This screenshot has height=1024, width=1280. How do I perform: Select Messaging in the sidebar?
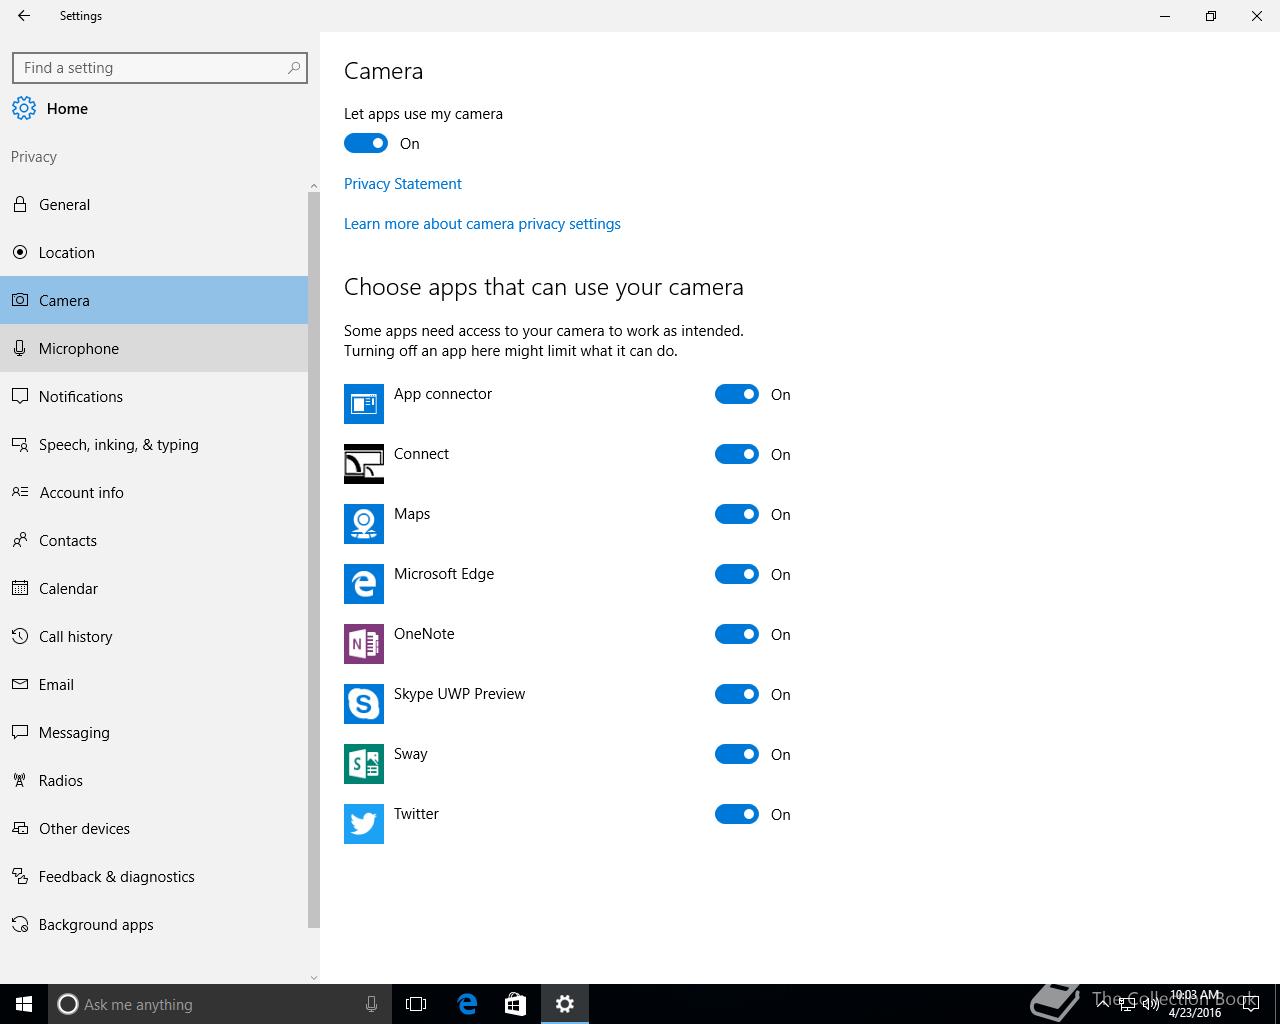(154, 732)
